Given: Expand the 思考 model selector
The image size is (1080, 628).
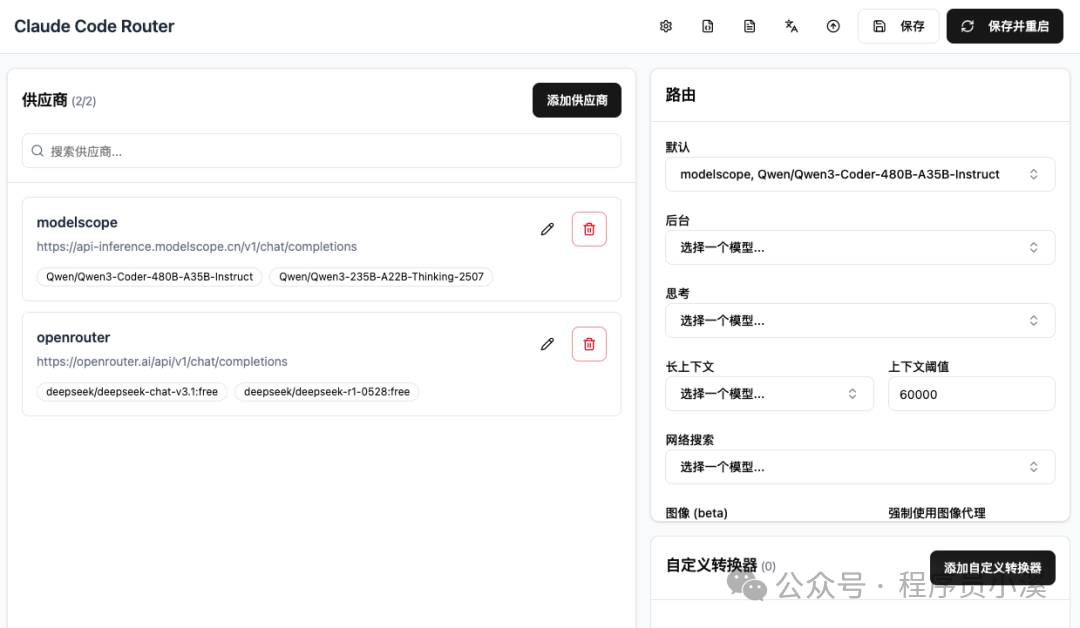Looking at the screenshot, I should pos(860,320).
